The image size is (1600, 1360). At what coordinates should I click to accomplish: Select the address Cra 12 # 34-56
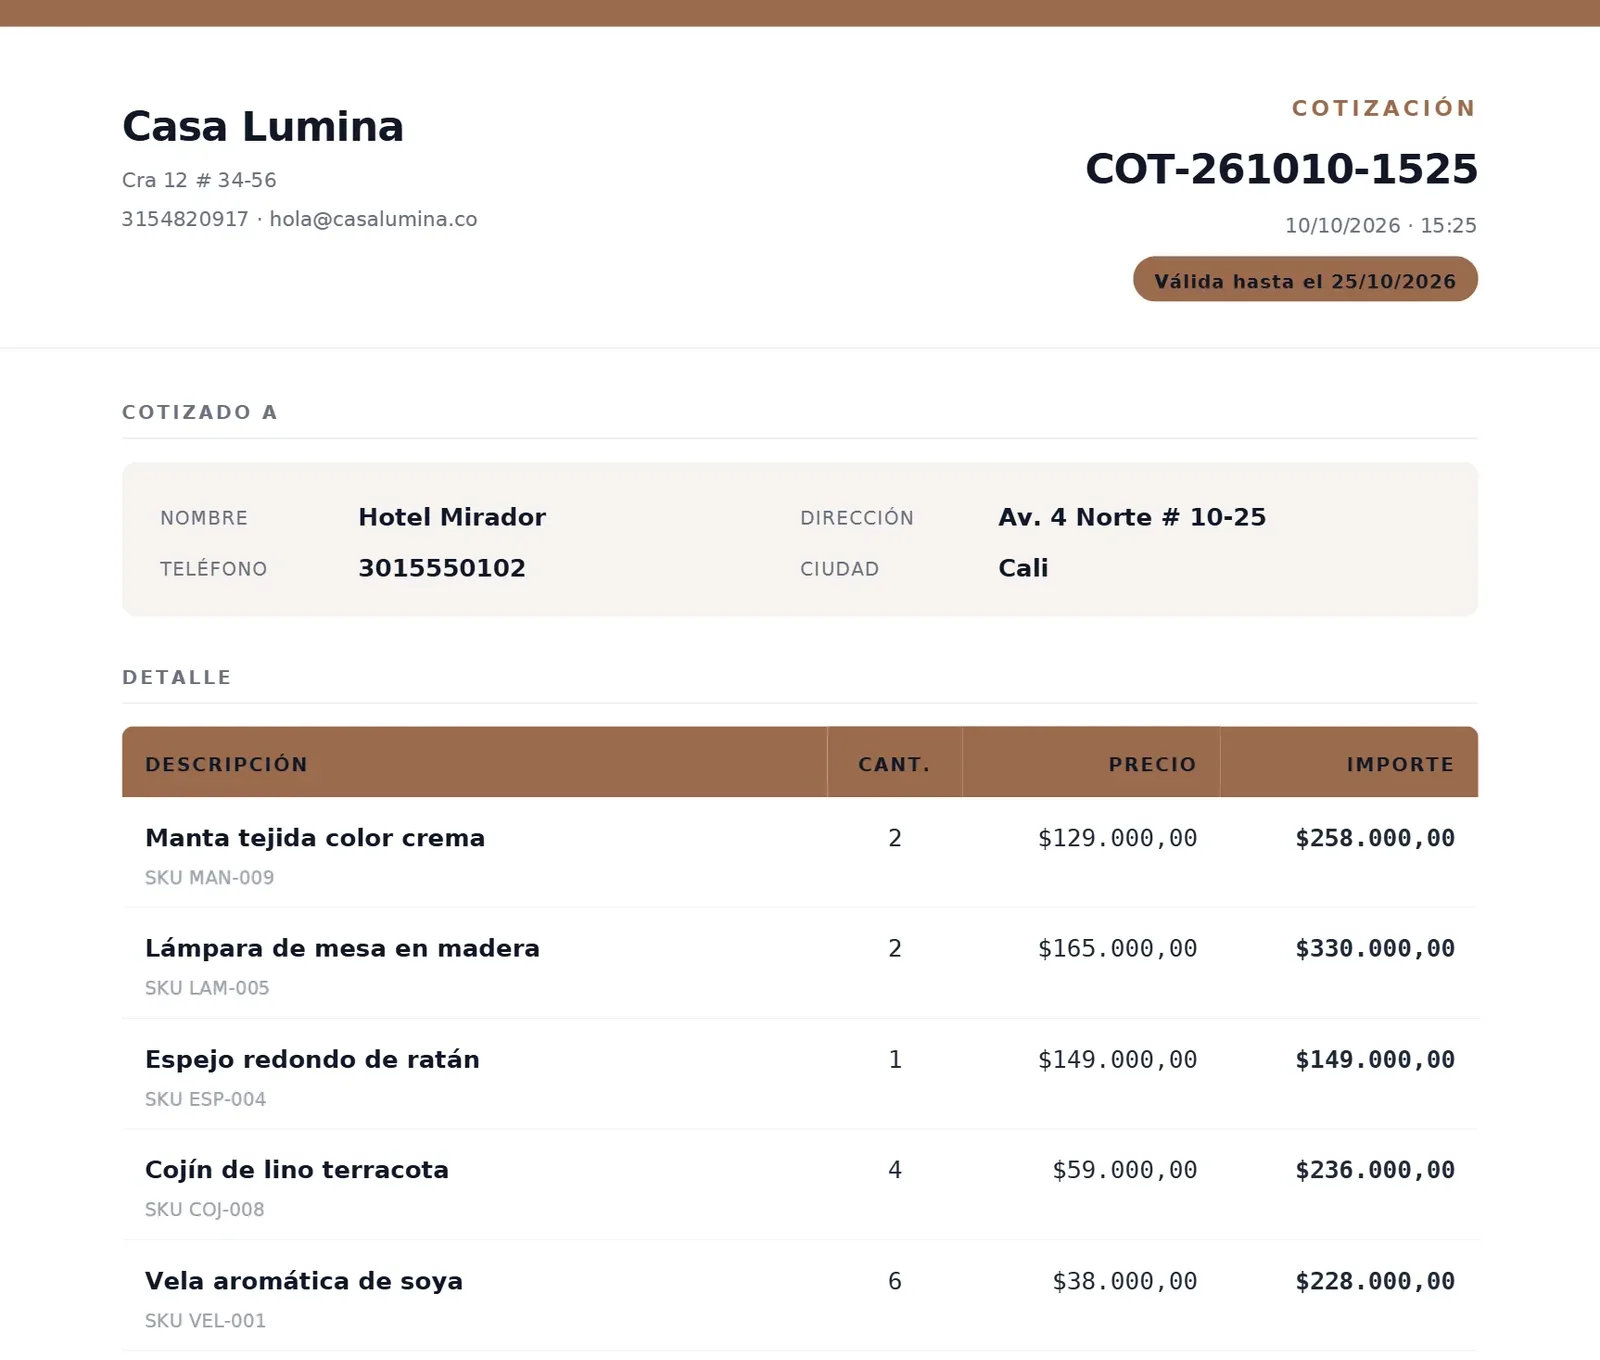[x=199, y=180]
